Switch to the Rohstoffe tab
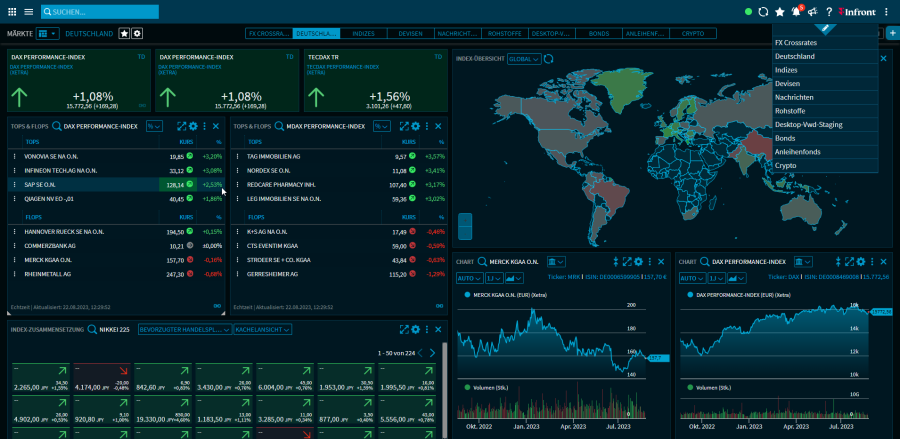Image resolution: width=900 pixels, height=439 pixels. pyautogui.click(x=550, y=33)
